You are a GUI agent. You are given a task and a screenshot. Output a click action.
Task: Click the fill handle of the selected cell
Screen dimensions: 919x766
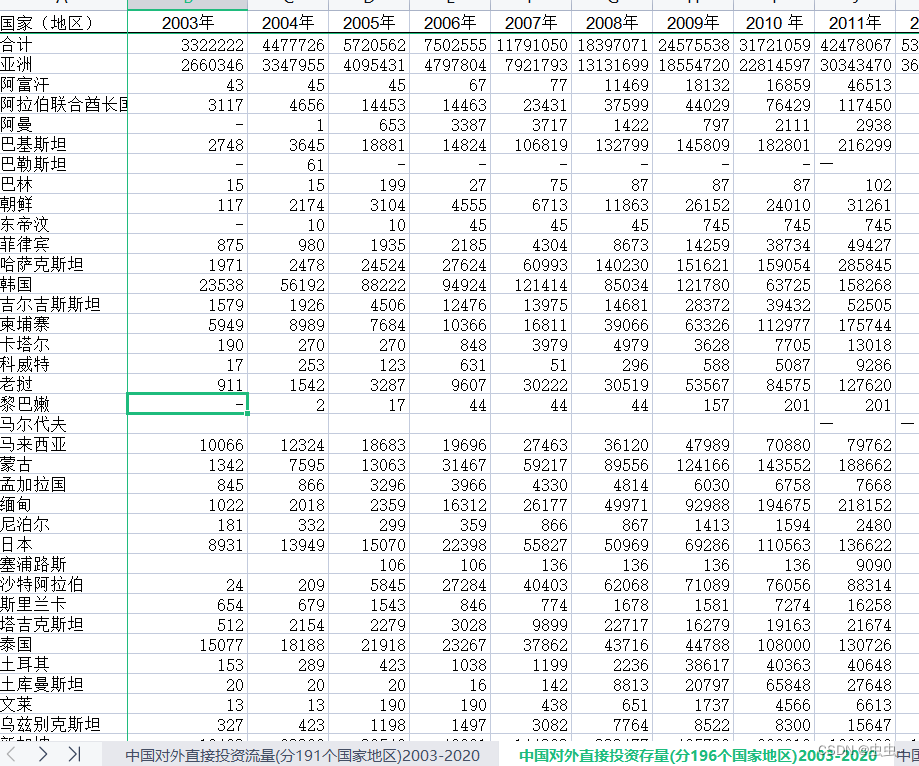tap(249, 413)
